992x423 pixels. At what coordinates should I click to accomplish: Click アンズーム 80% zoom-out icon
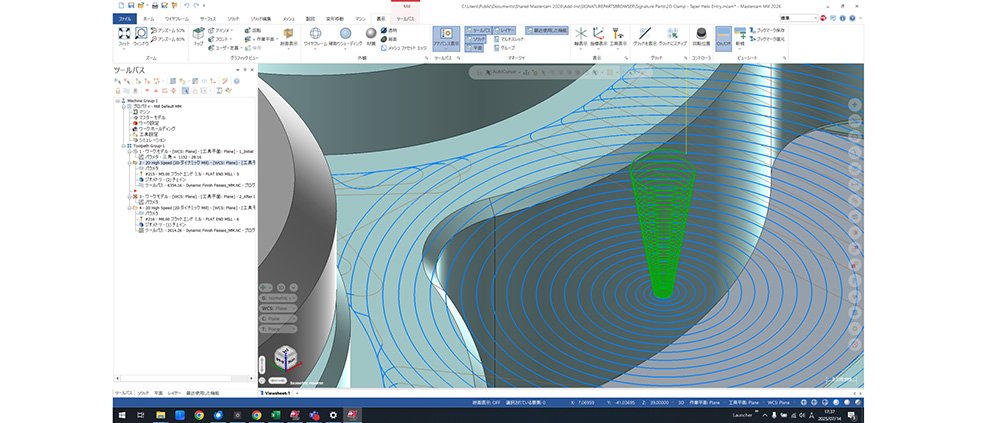pyautogui.click(x=154, y=39)
